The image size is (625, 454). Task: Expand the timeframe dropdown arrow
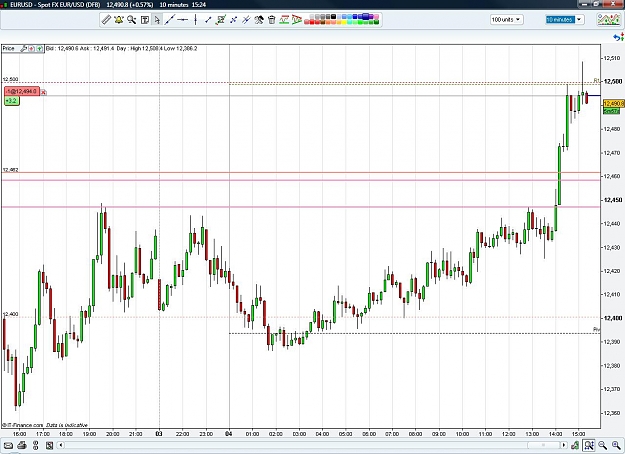coord(579,20)
